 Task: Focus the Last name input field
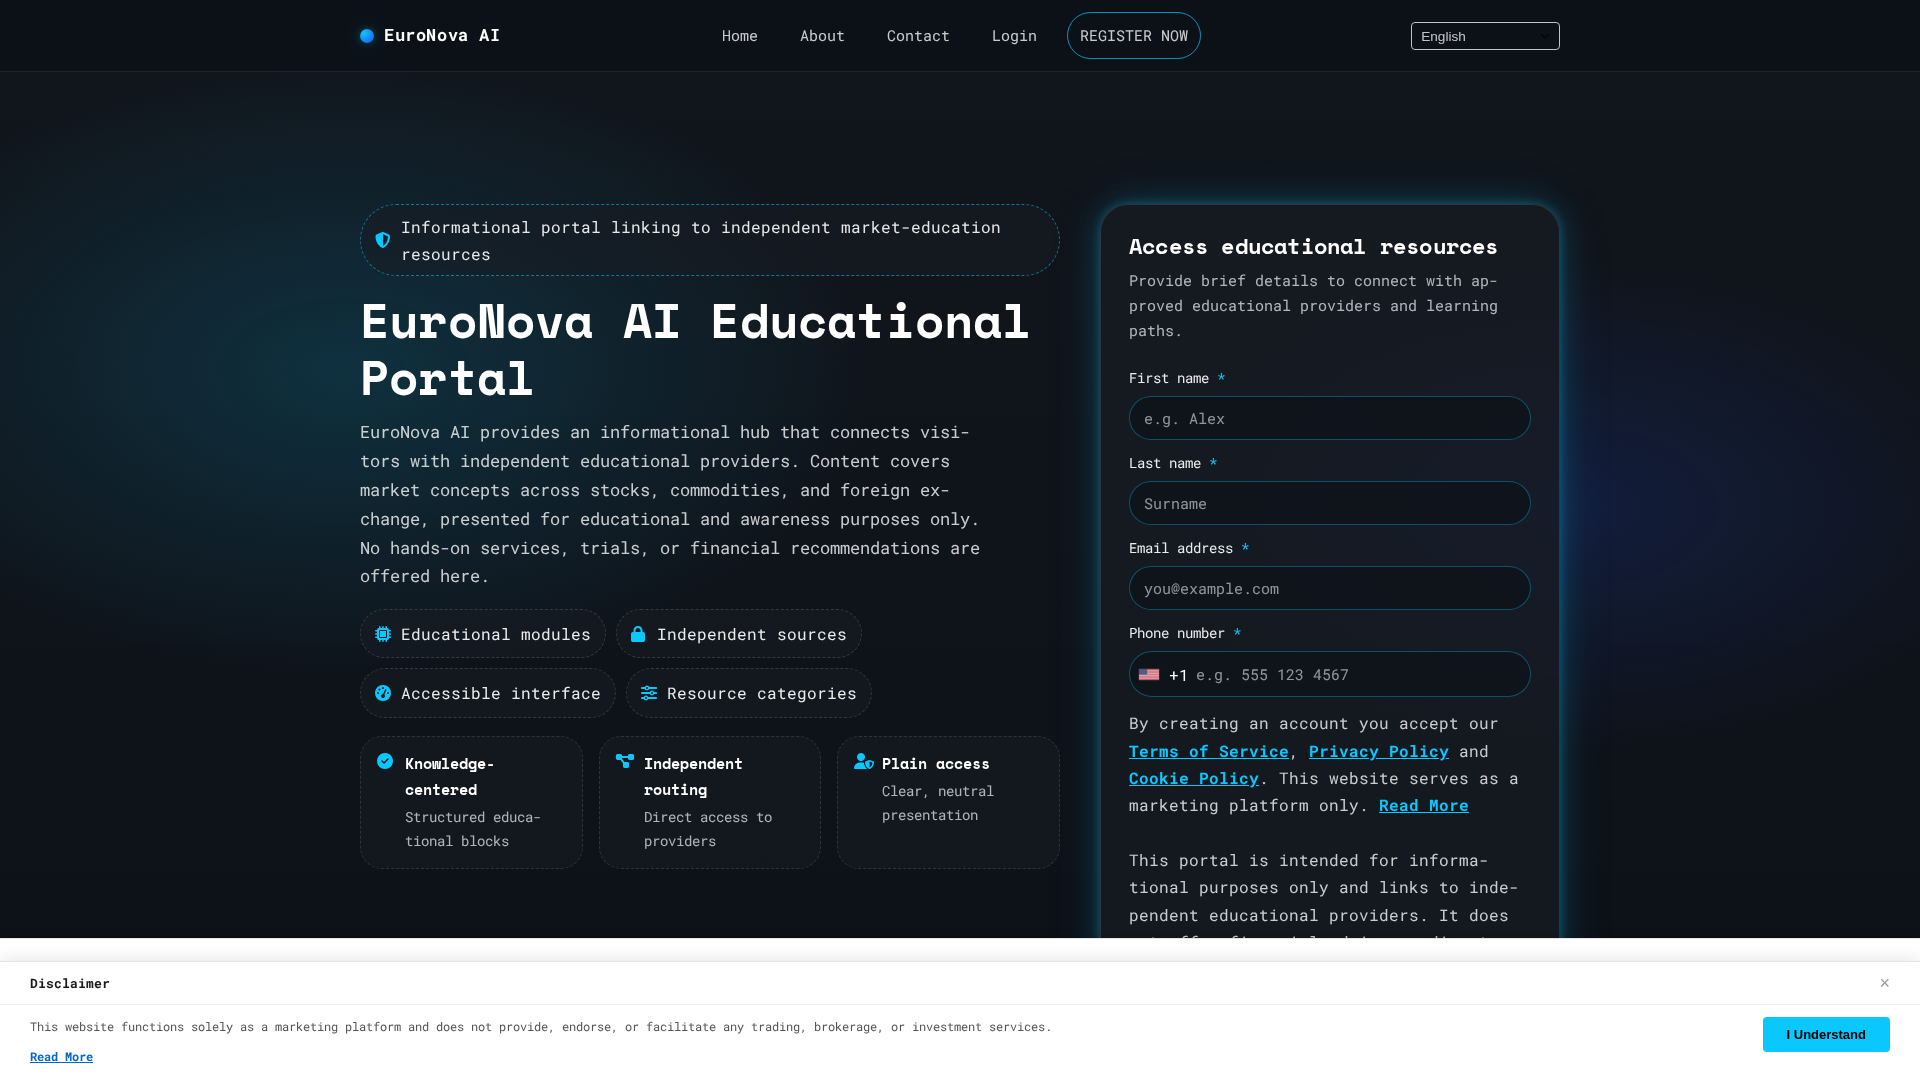click(x=1330, y=503)
